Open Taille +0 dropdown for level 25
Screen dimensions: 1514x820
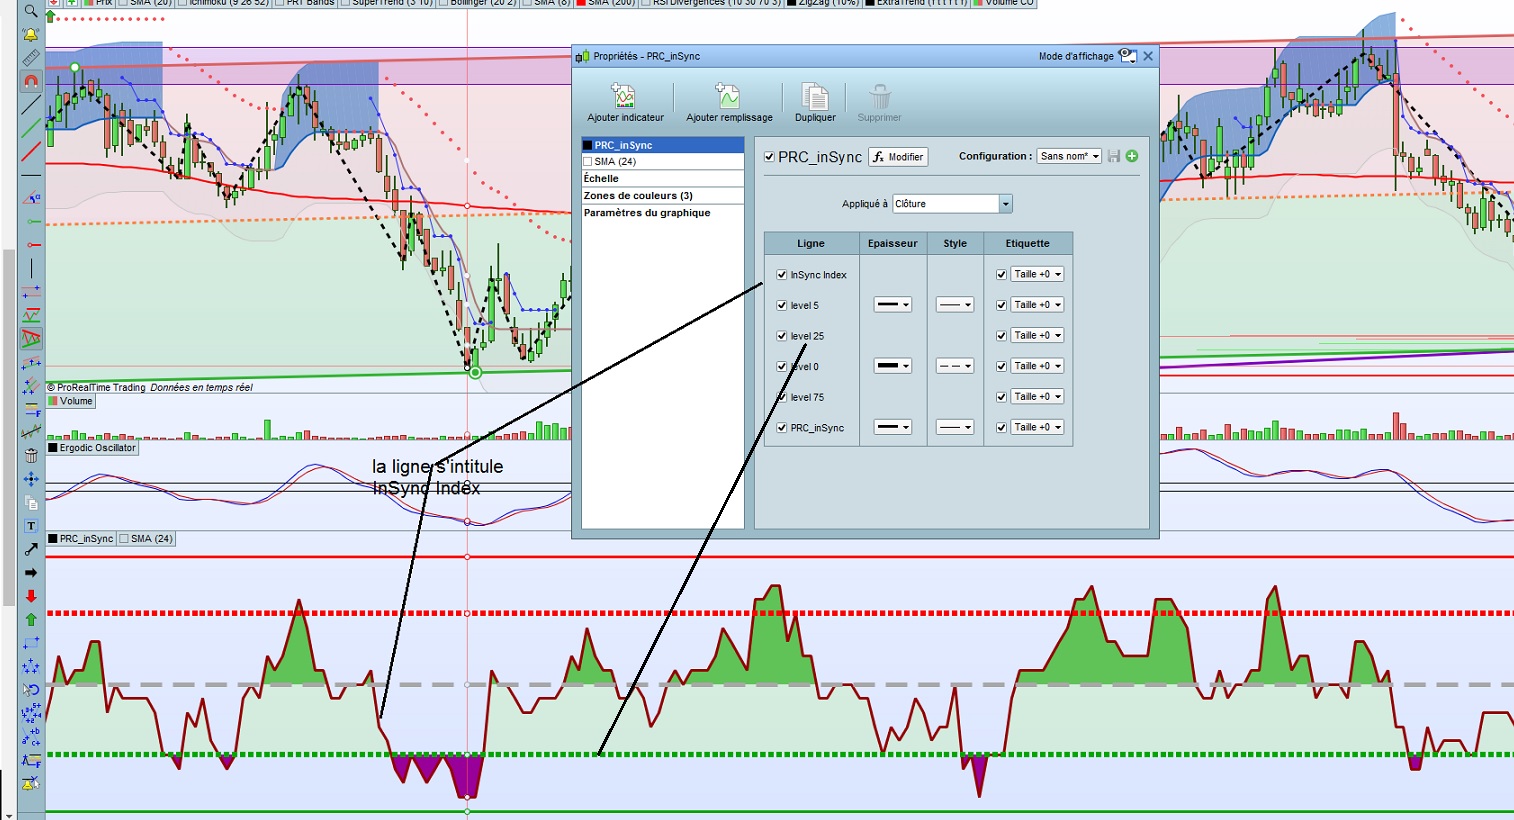1037,335
